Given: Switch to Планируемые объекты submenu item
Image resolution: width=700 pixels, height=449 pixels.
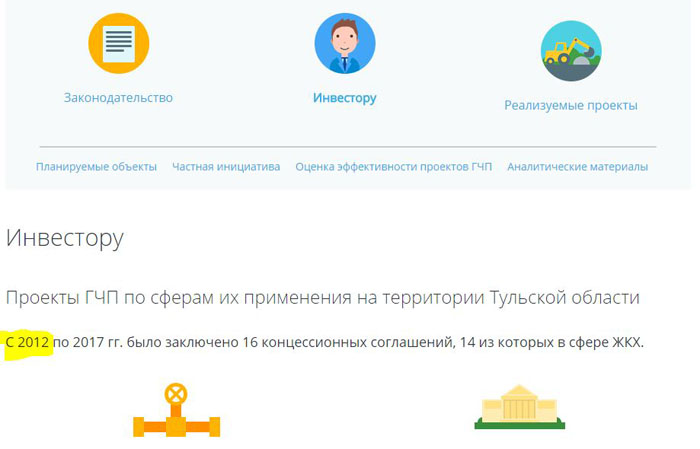Looking at the screenshot, I should pyautogui.click(x=96, y=167).
